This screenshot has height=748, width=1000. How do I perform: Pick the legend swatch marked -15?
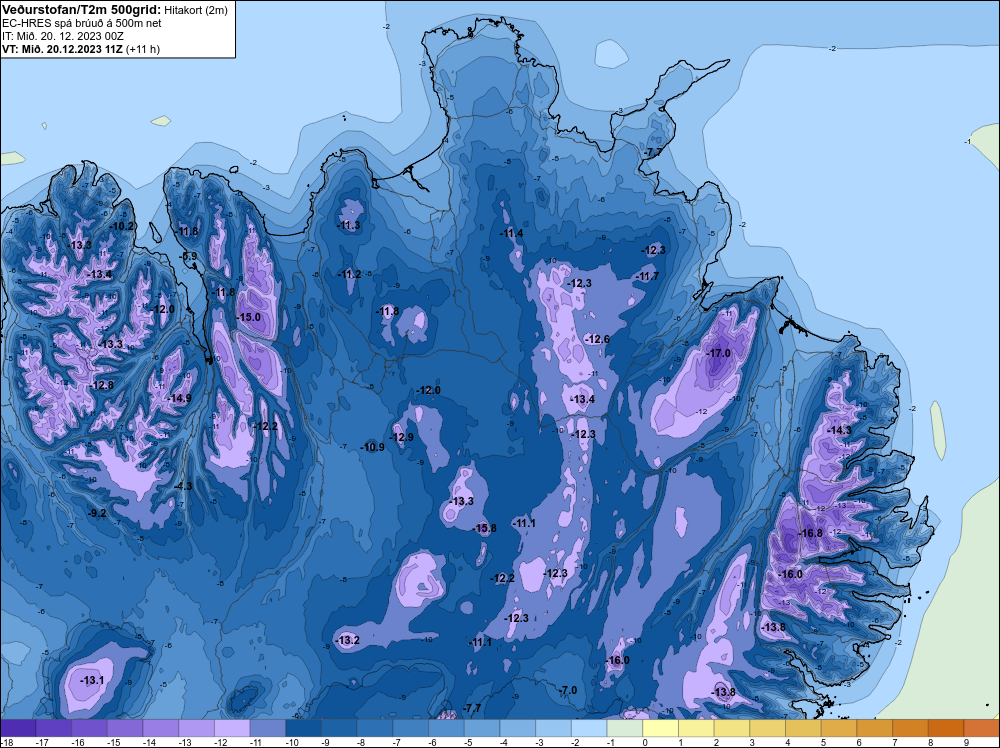coord(125,728)
